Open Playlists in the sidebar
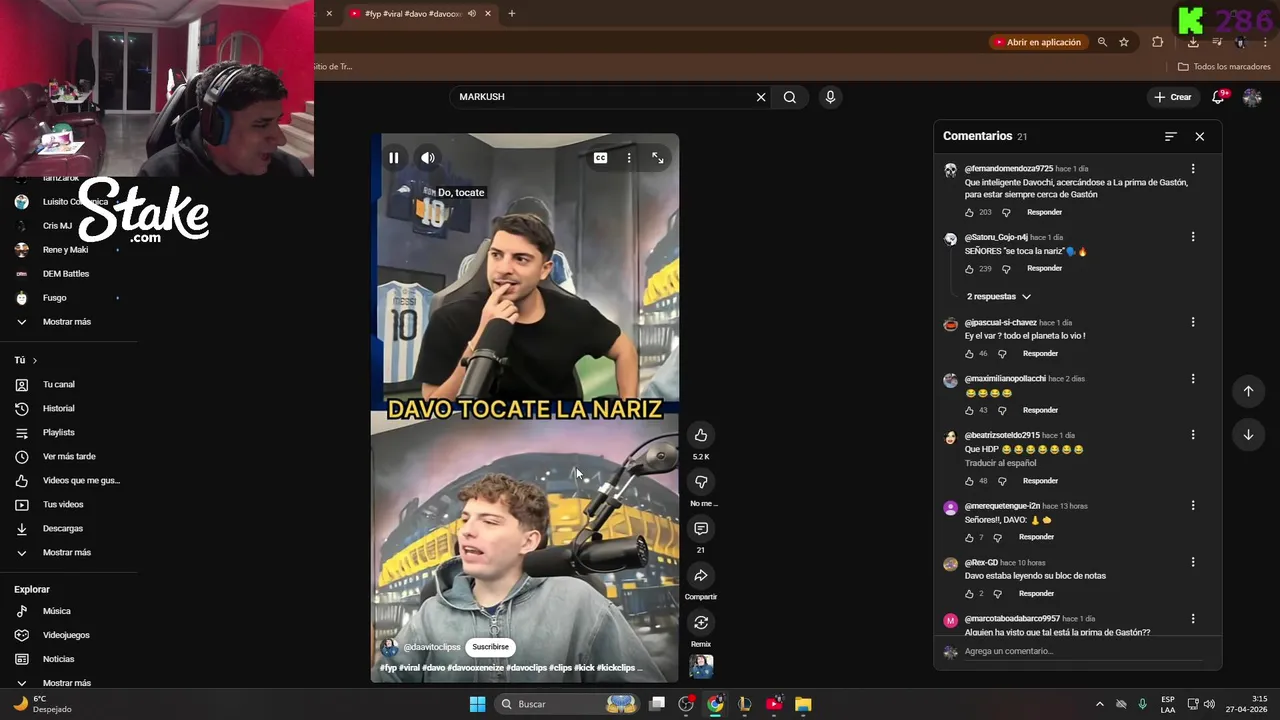 (59, 433)
